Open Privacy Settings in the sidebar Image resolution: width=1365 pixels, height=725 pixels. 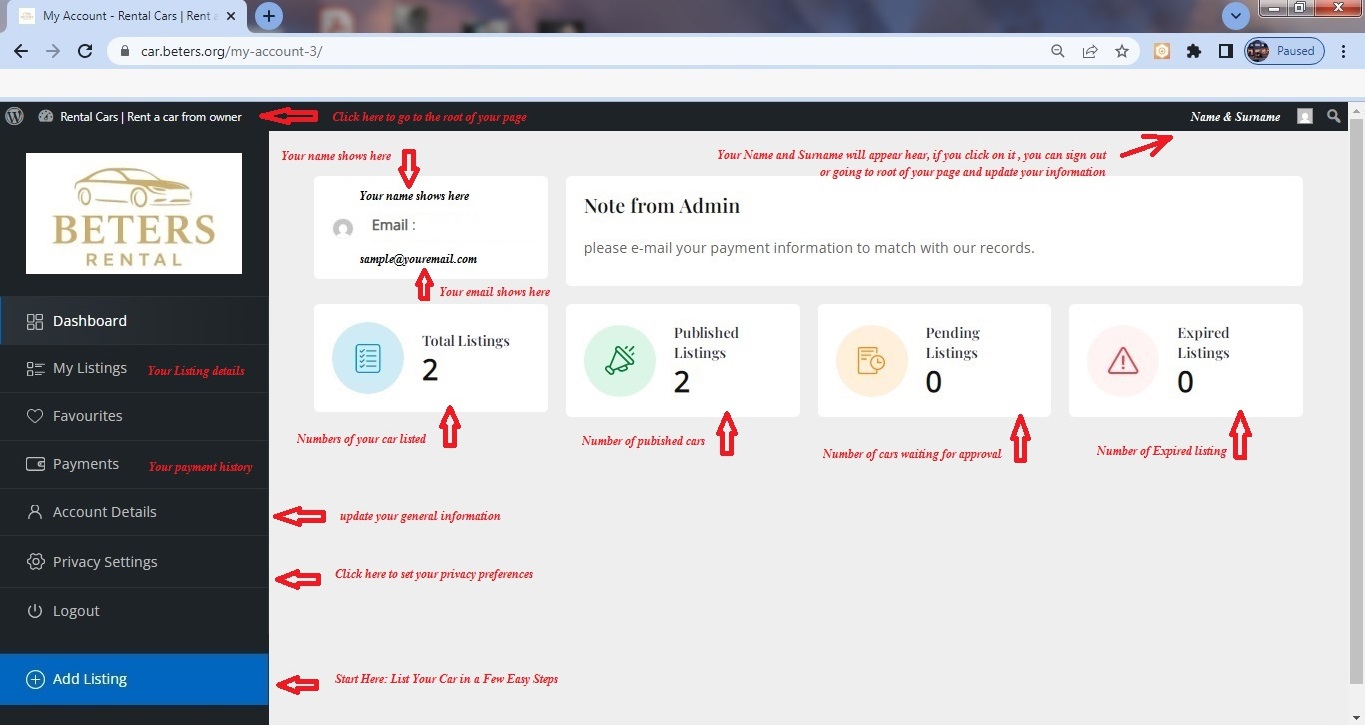pos(134,562)
